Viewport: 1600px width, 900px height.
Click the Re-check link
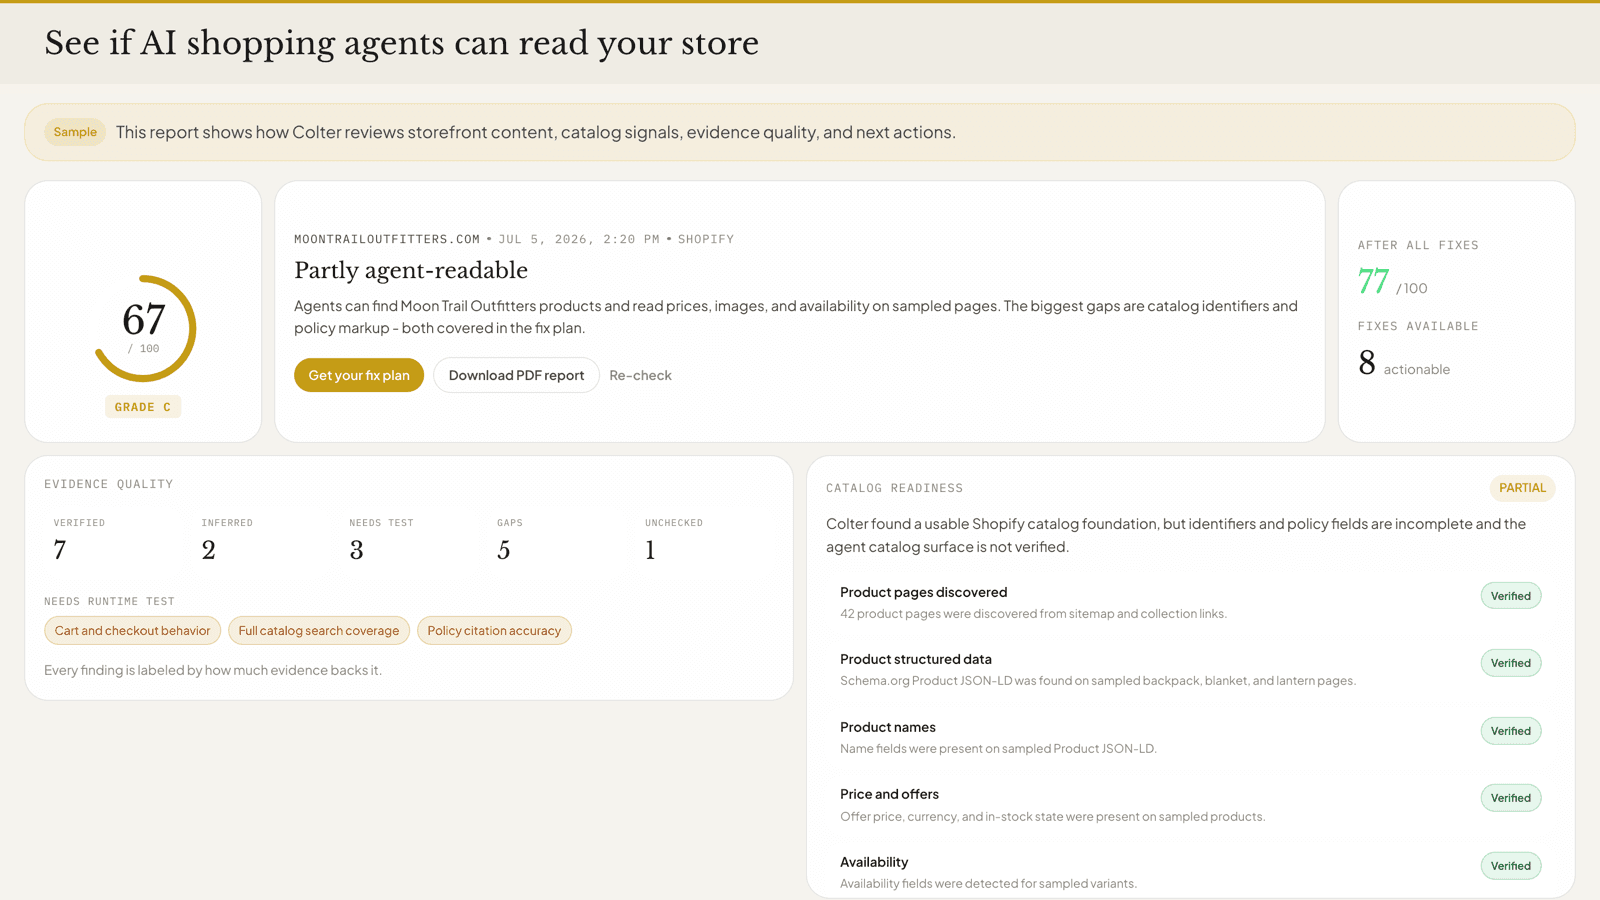point(640,375)
